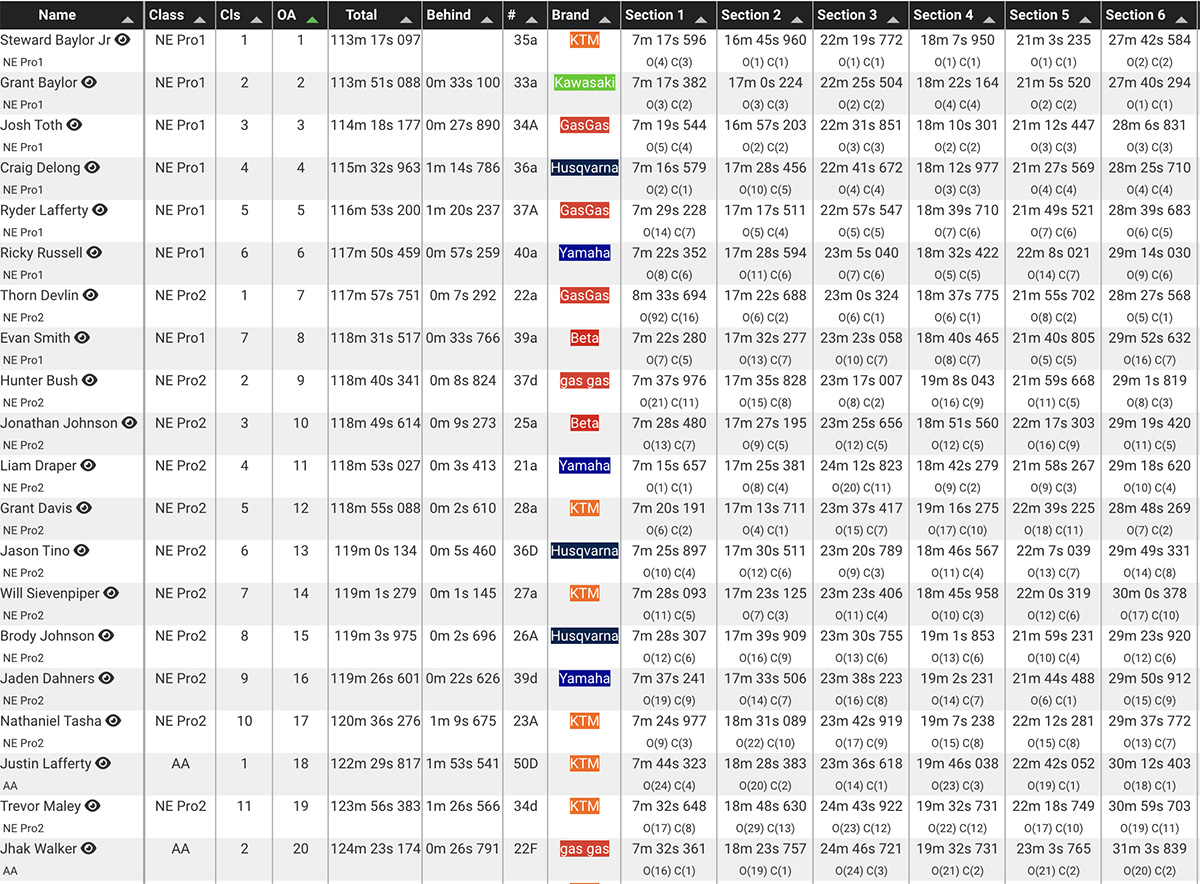Screen dimensions: 1200x884
Task: Select Section 4 time 19m 46s 038
Action: click(x=957, y=763)
